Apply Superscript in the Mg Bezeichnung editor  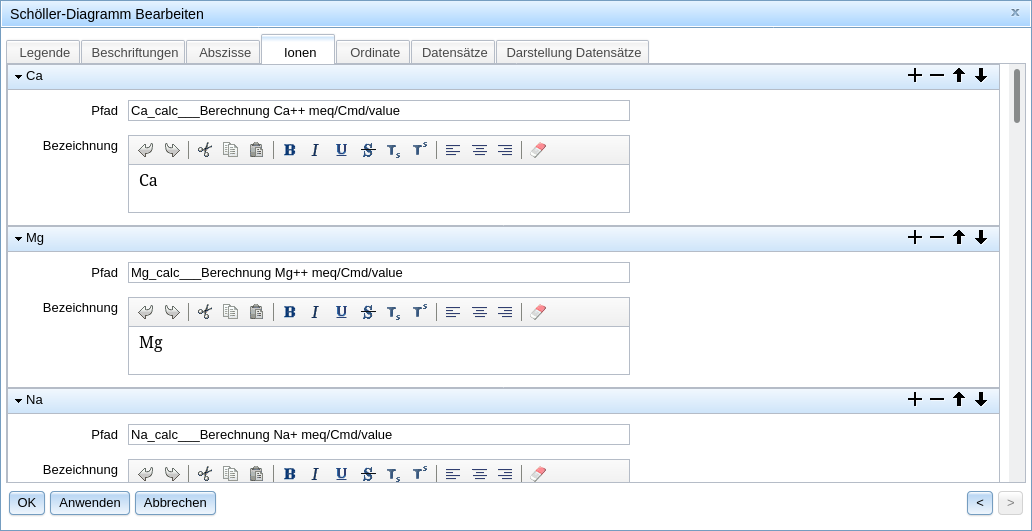[x=420, y=312]
